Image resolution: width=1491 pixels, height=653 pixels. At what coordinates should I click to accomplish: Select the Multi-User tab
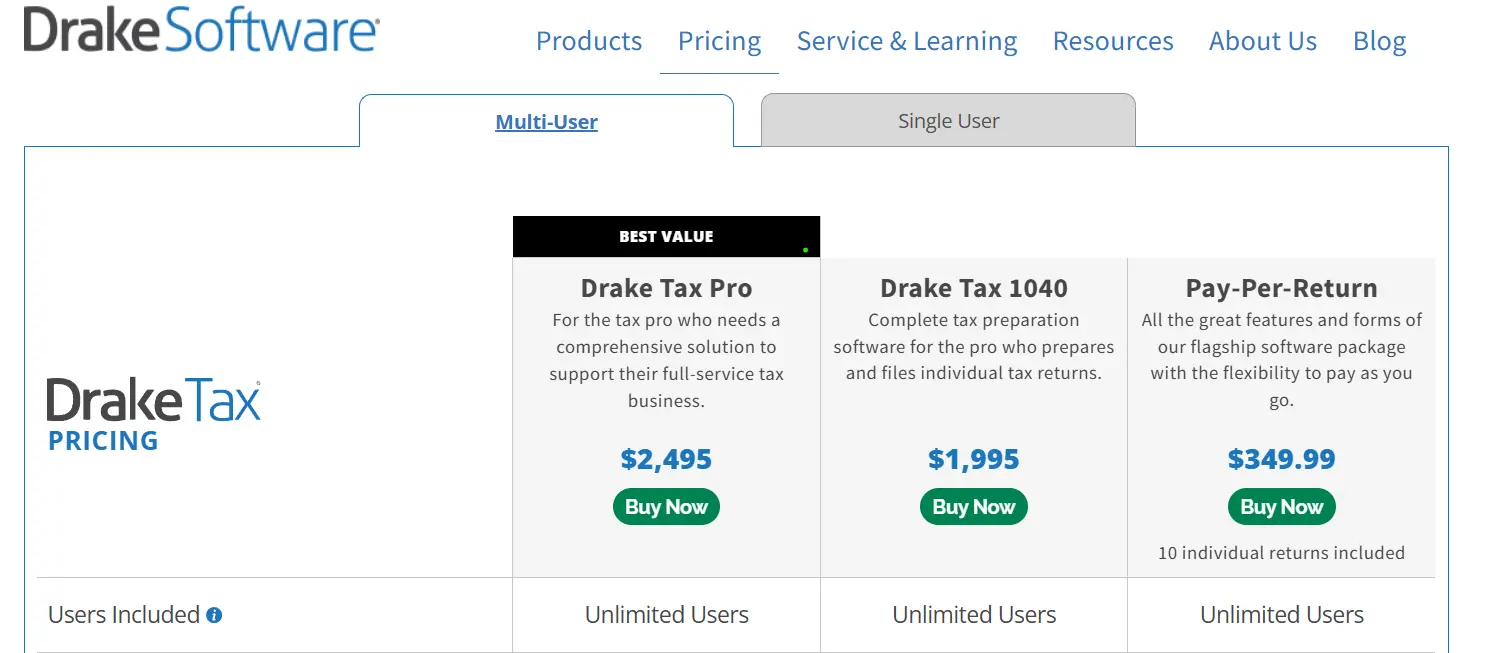(547, 121)
